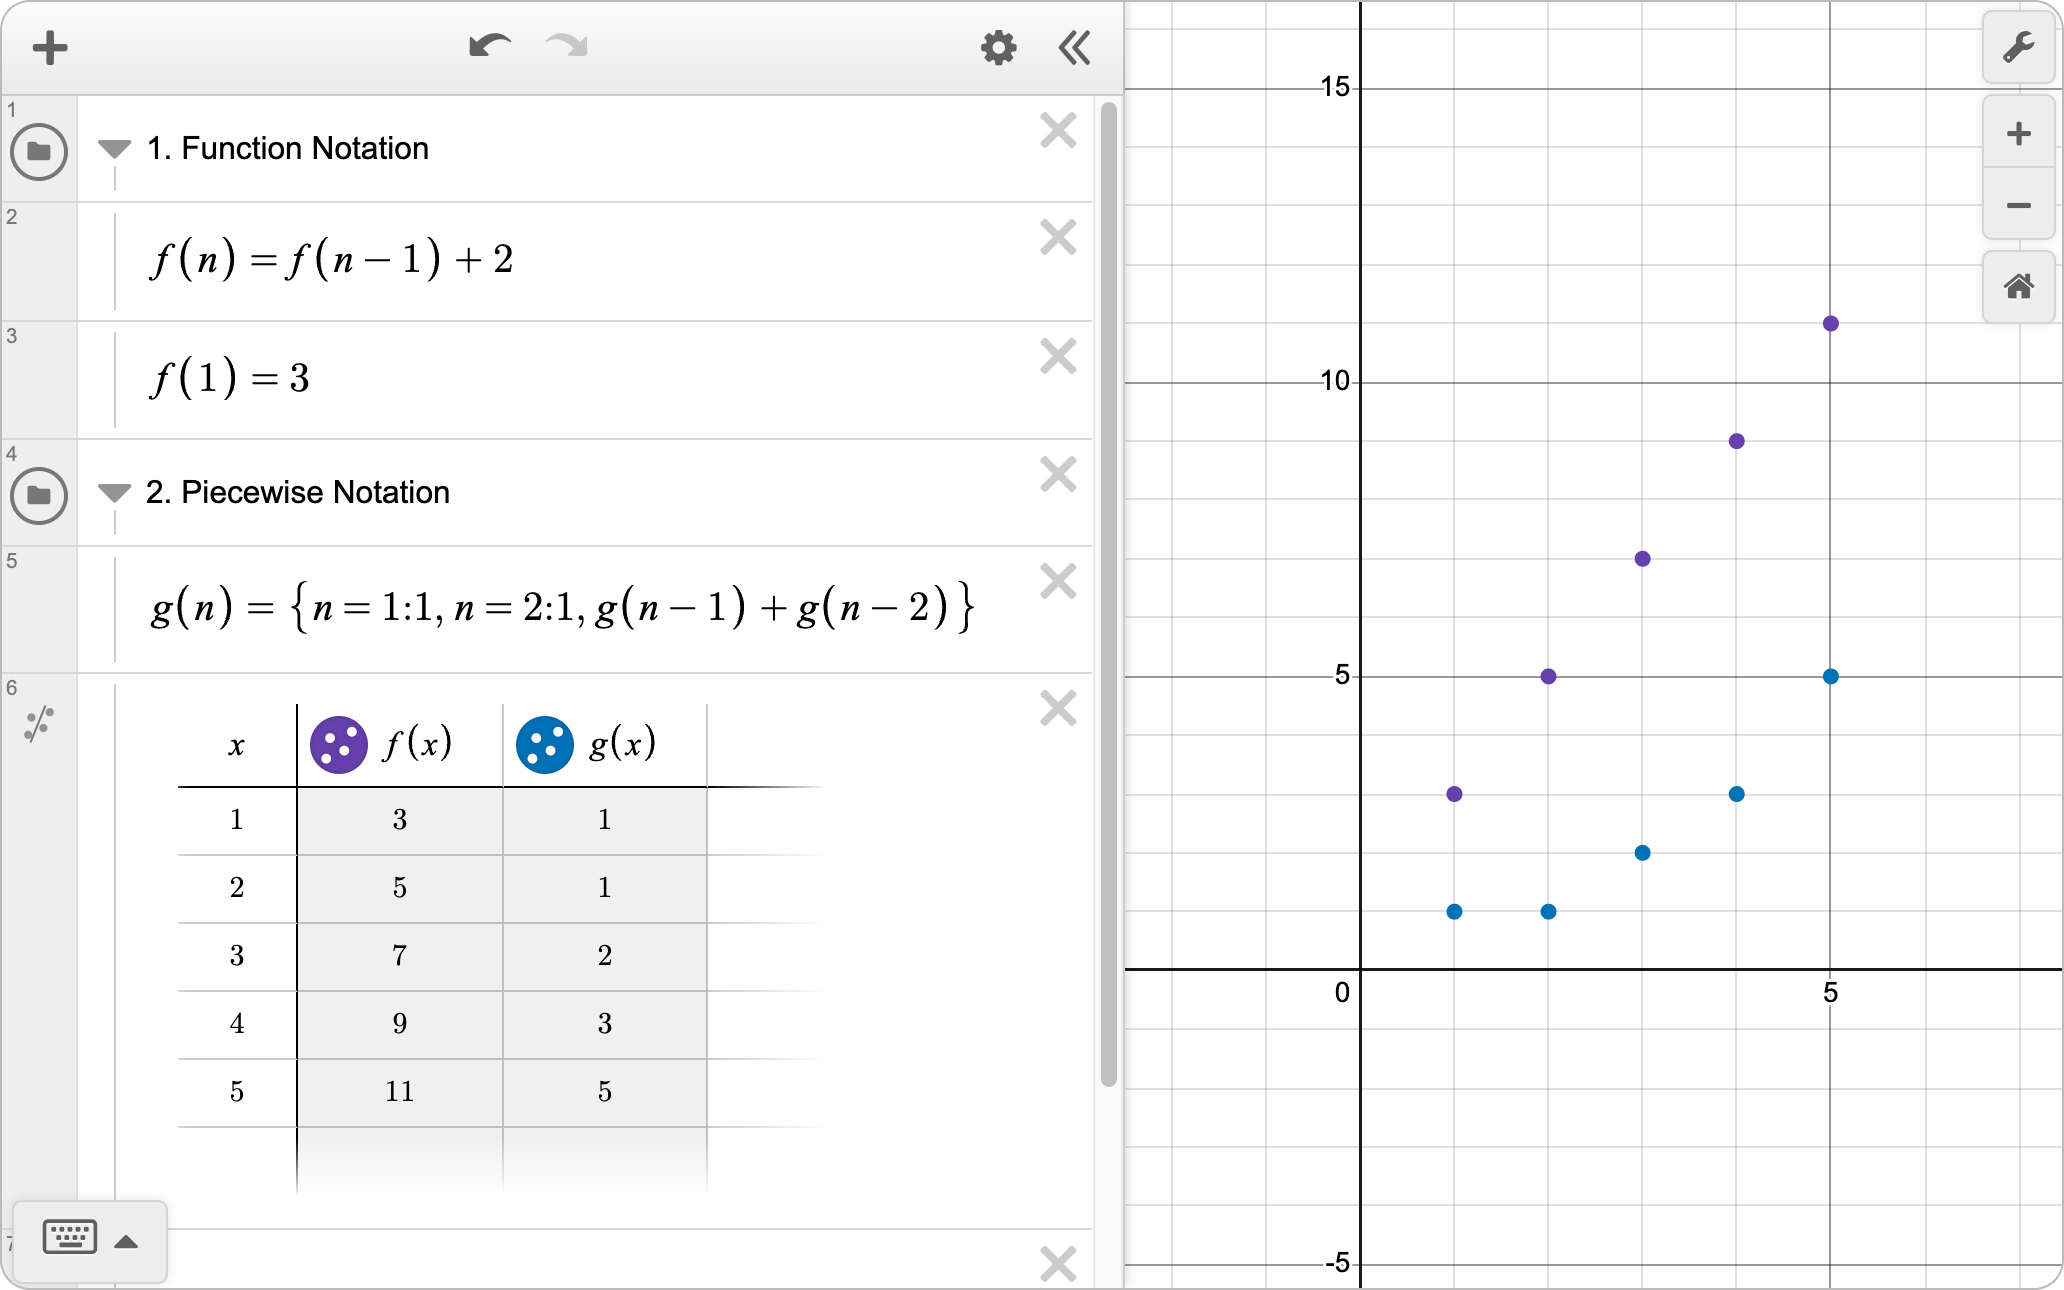Open expression list settings gear
2064x1290 pixels.
998,47
